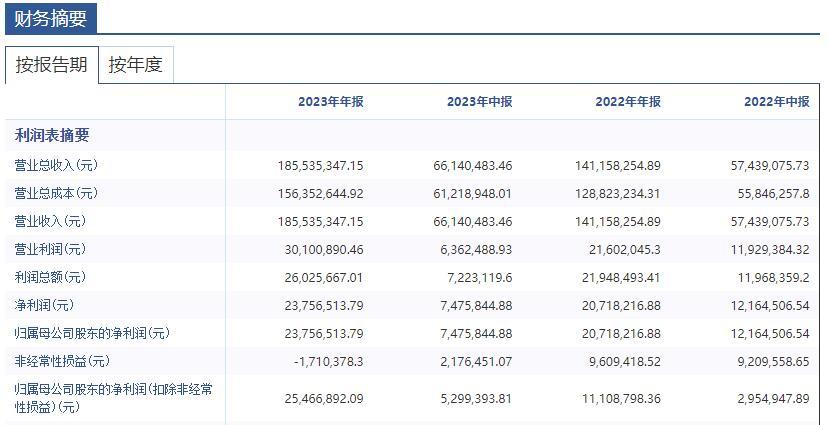Image resolution: width=830 pixels, height=425 pixels.
Task: Select the value 156,352,644.92
Action: tap(321, 194)
